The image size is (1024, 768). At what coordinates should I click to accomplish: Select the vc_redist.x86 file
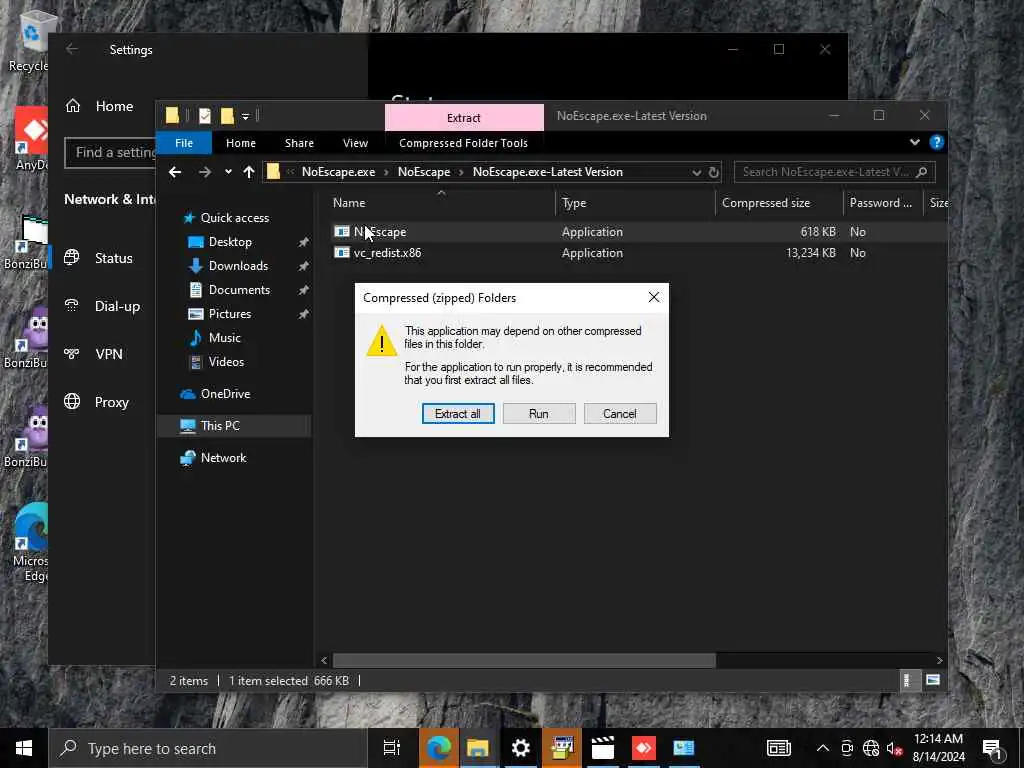pos(387,253)
